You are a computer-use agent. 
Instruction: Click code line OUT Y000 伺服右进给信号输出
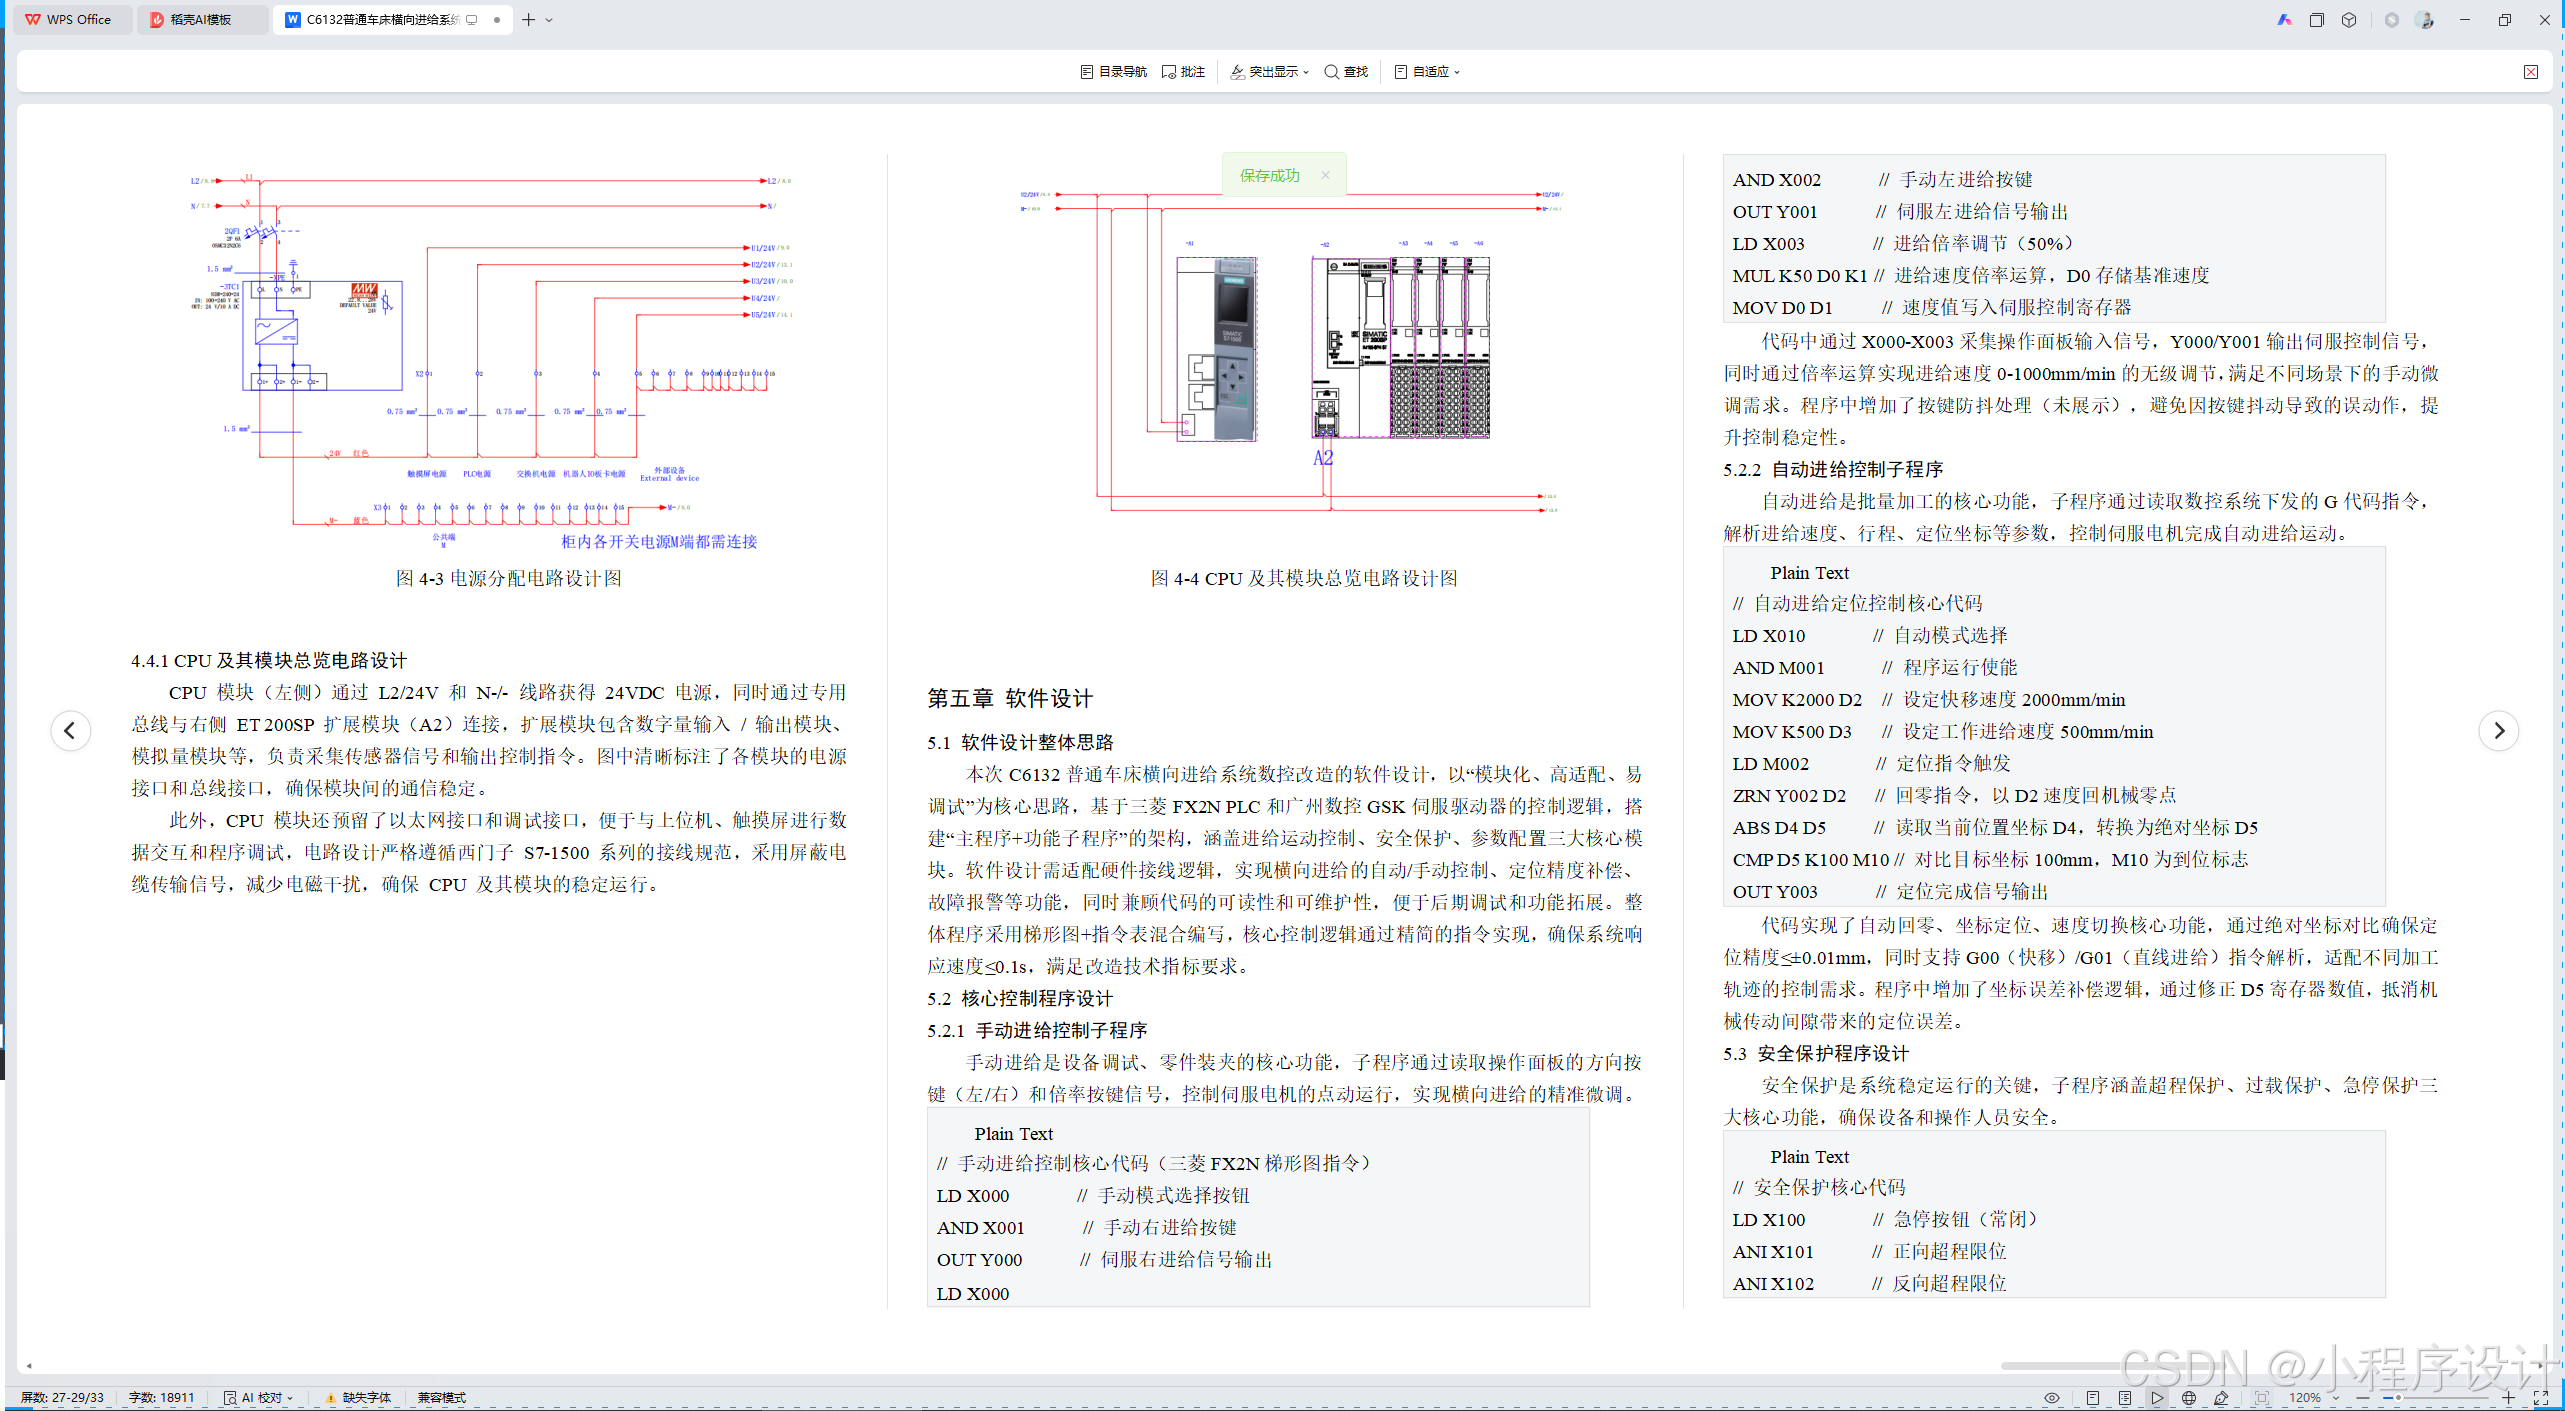tap(1104, 1259)
